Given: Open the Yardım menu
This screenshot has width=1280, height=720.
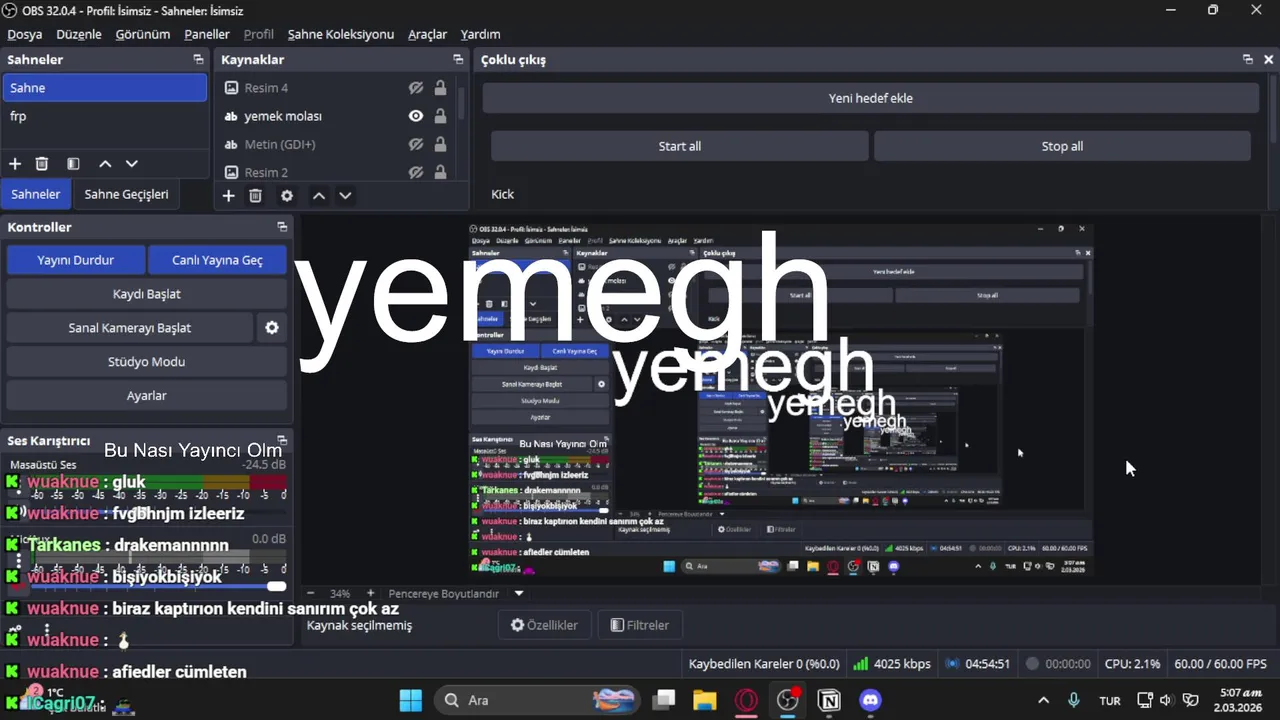Looking at the screenshot, I should 480,34.
